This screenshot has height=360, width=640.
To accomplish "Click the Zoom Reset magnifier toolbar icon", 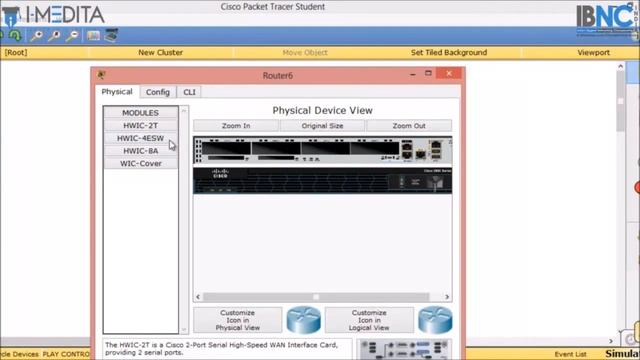I will (54, 36).
